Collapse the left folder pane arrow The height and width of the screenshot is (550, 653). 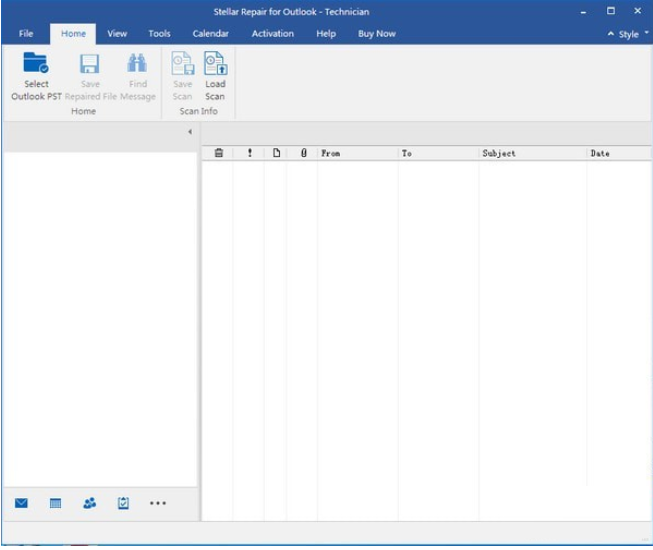click(x=190, y=132)
